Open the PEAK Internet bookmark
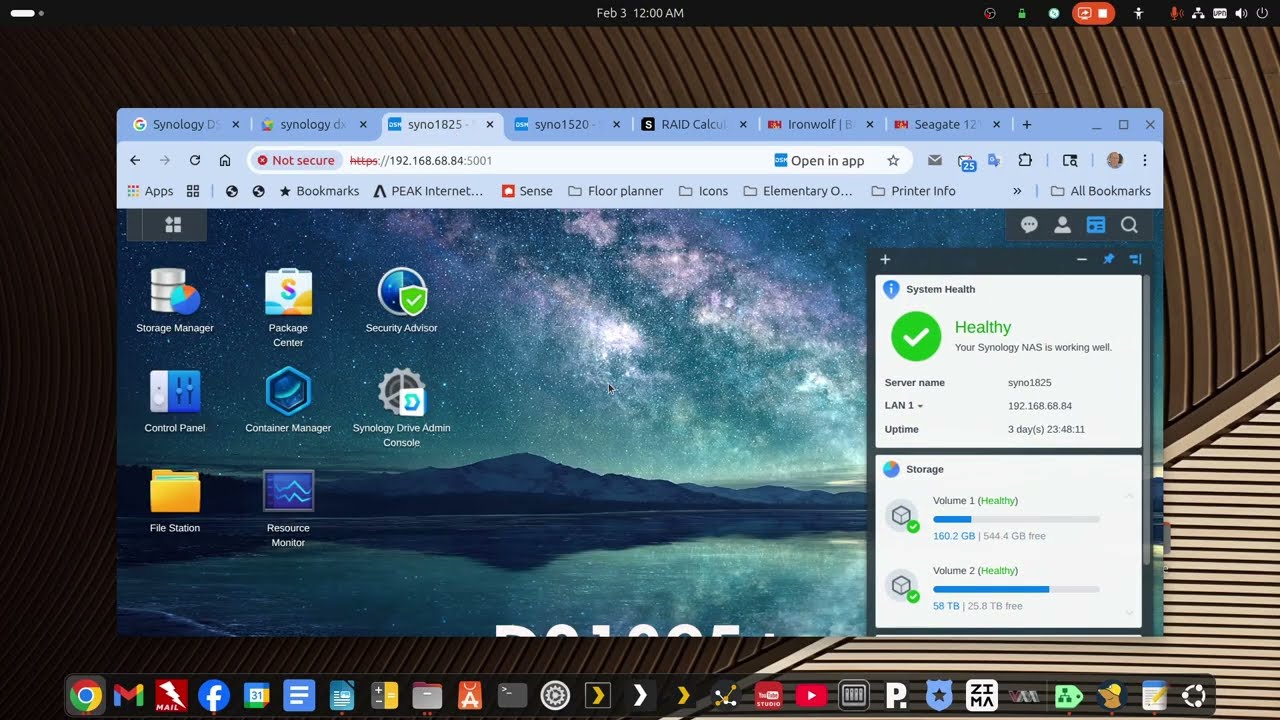 pyautogui.click(x=428, y=191)
